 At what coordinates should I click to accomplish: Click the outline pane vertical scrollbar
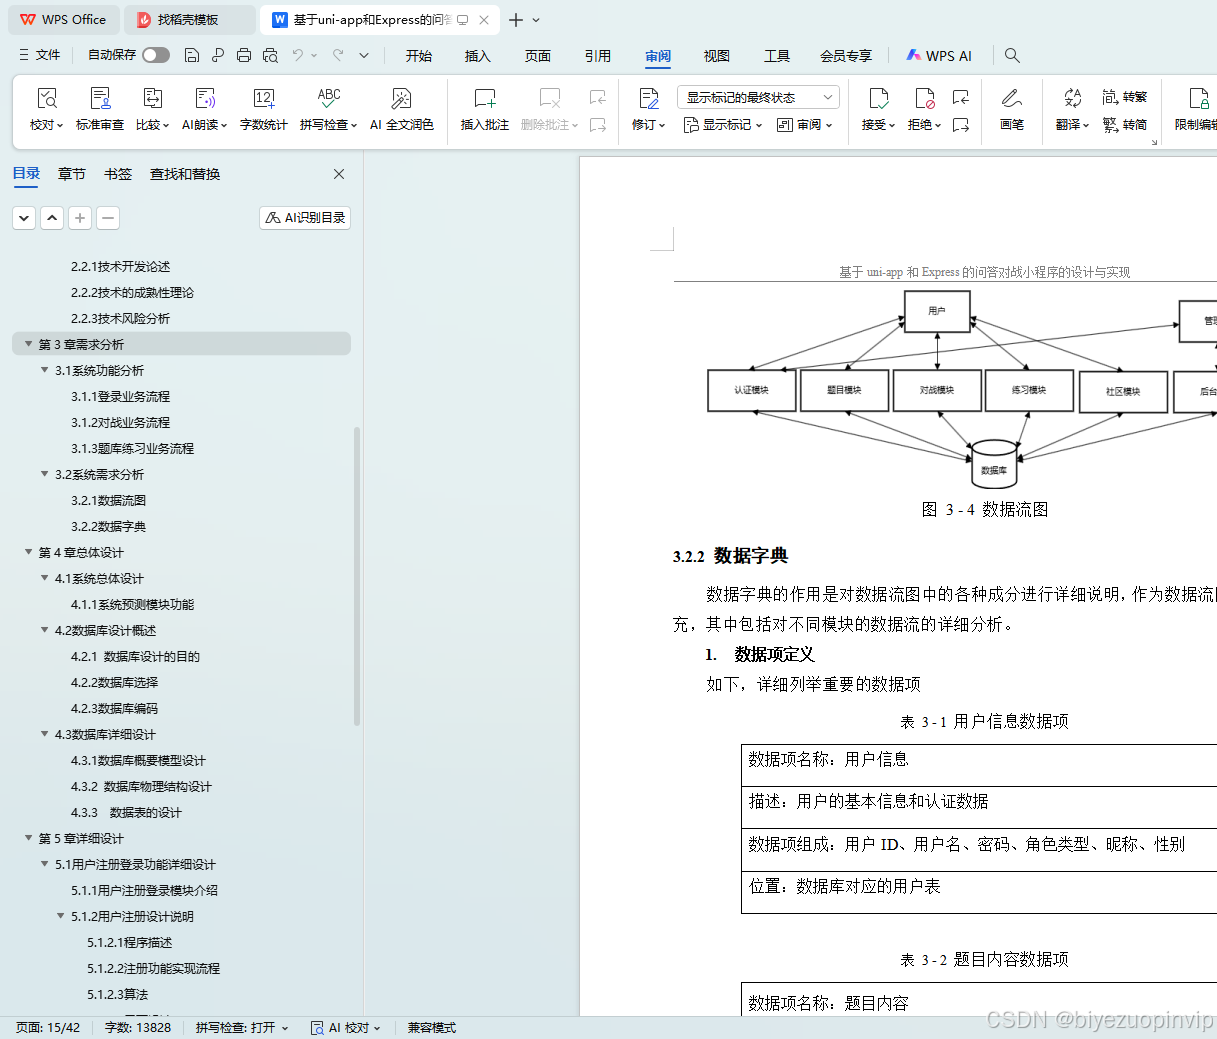pyautogui.click(x=357, y=577)
